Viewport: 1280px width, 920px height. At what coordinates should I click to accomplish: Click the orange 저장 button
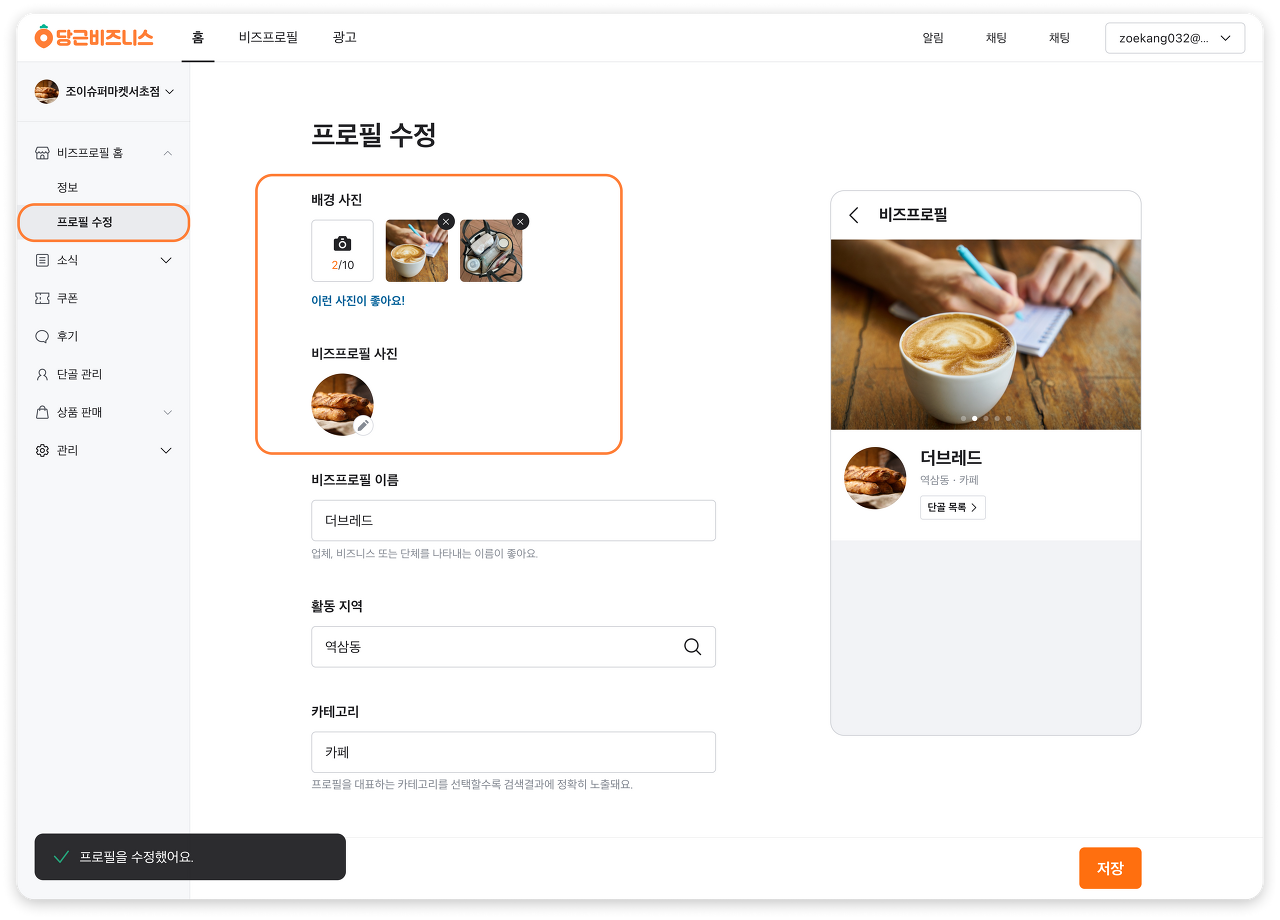coord(1110,868)
